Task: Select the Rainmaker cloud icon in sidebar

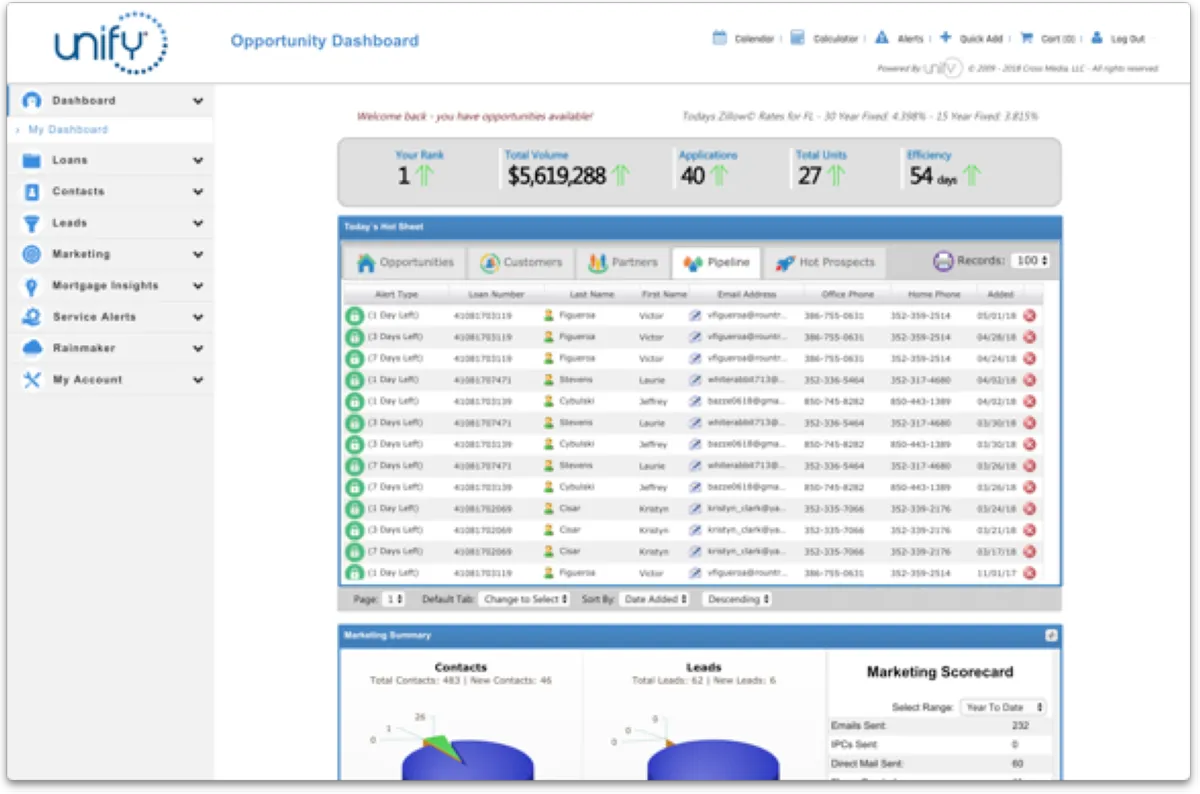Action: click(x=32, y=348)
